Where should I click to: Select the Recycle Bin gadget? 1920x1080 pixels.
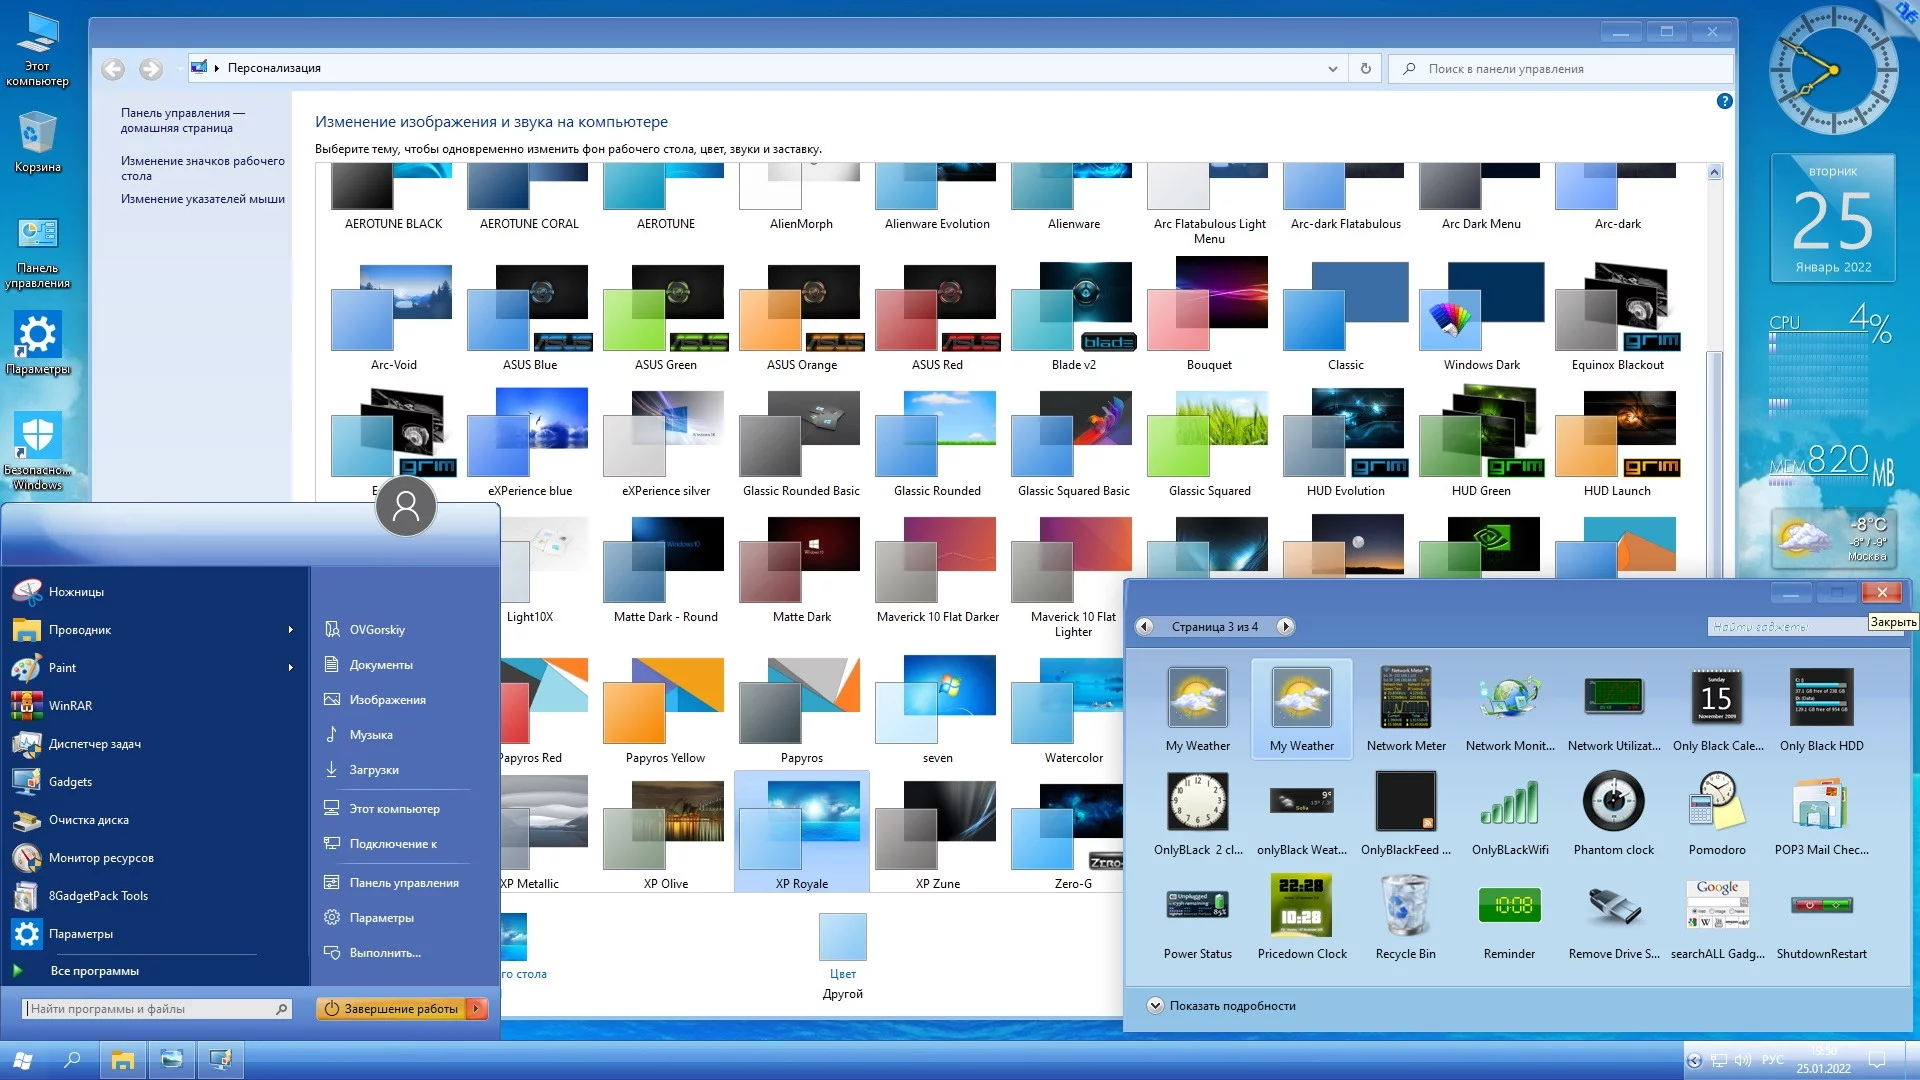(1405, 906)
